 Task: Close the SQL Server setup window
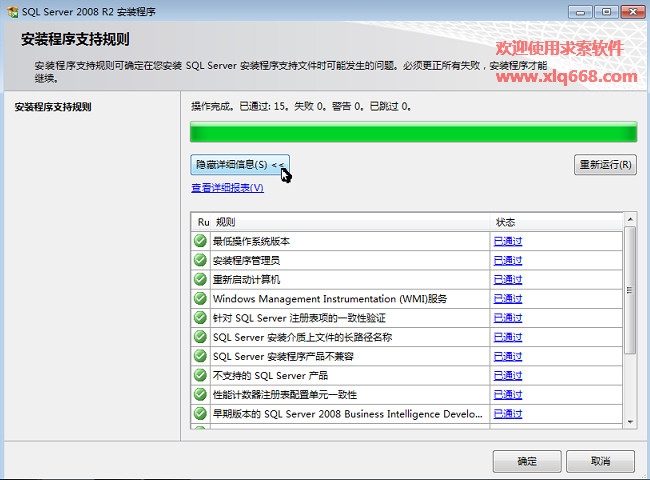point(633,12)
